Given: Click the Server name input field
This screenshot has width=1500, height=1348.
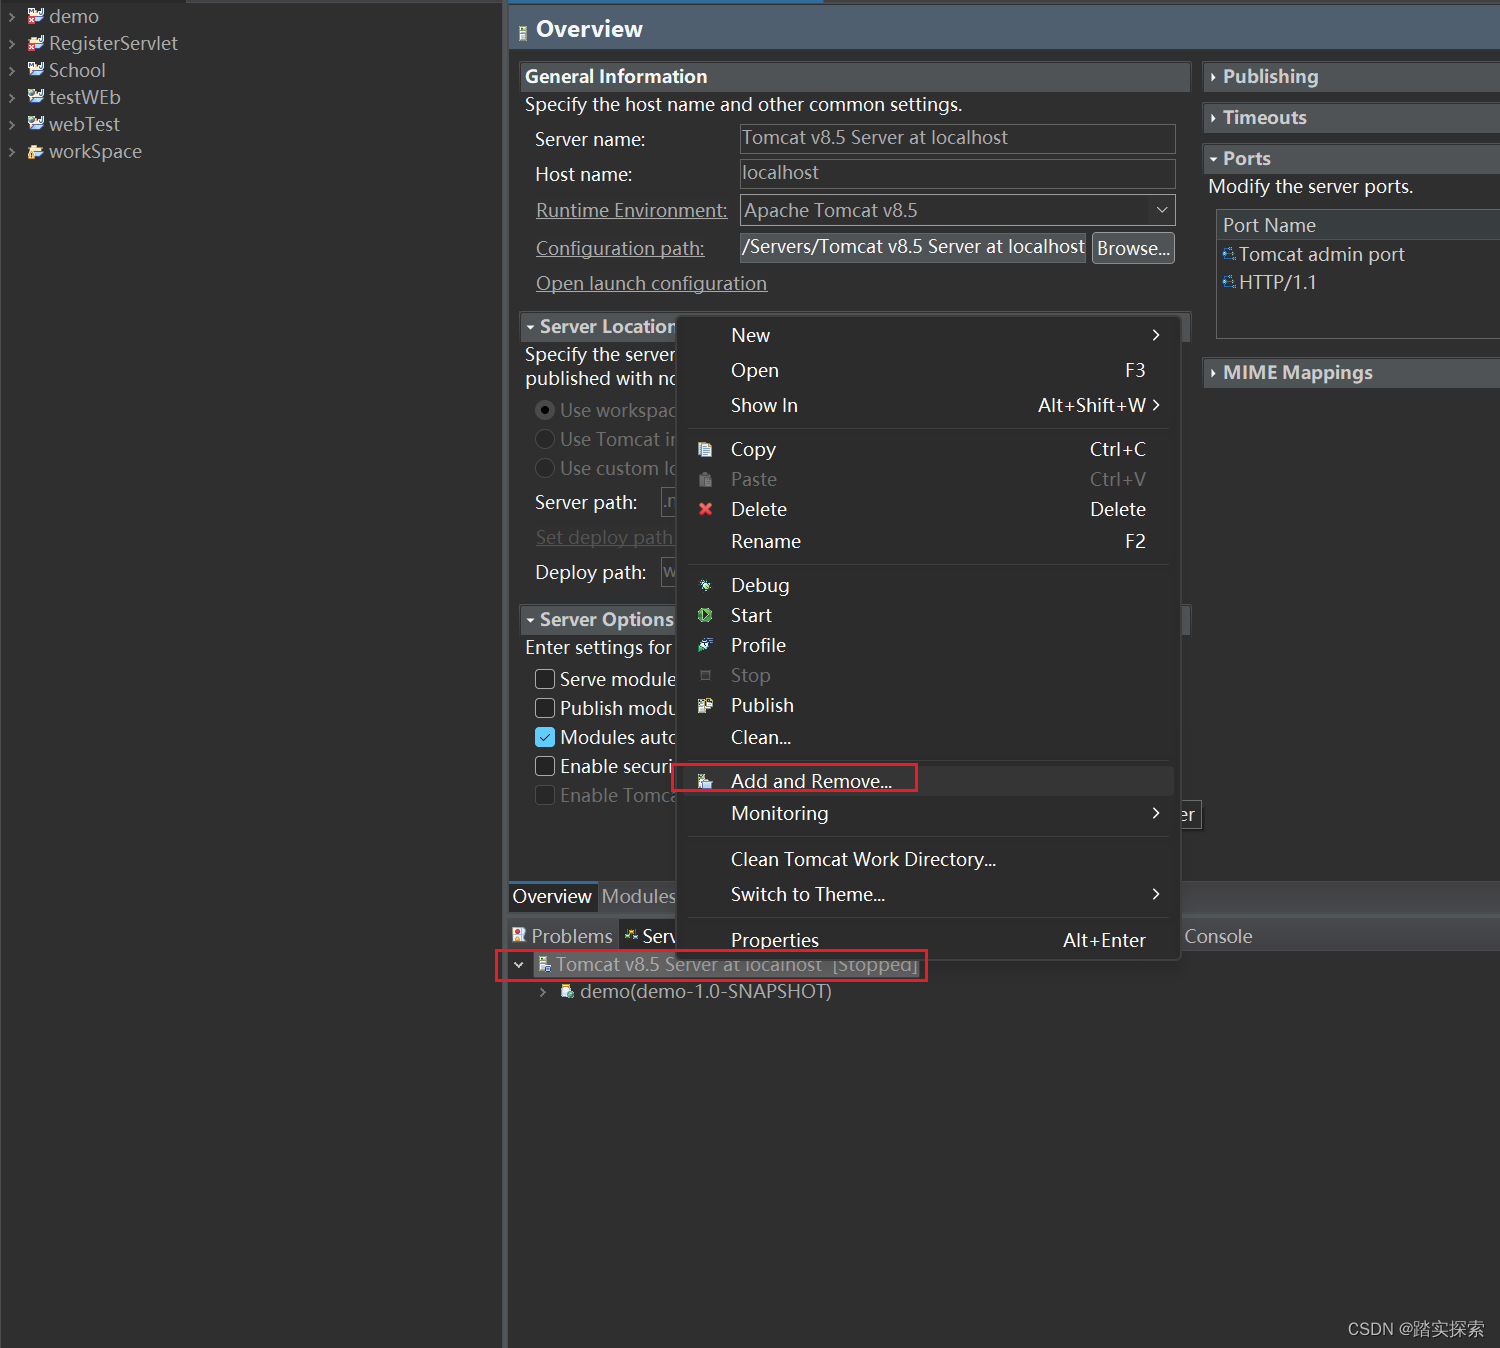Looking at the screenshot, I should (957, 138).
